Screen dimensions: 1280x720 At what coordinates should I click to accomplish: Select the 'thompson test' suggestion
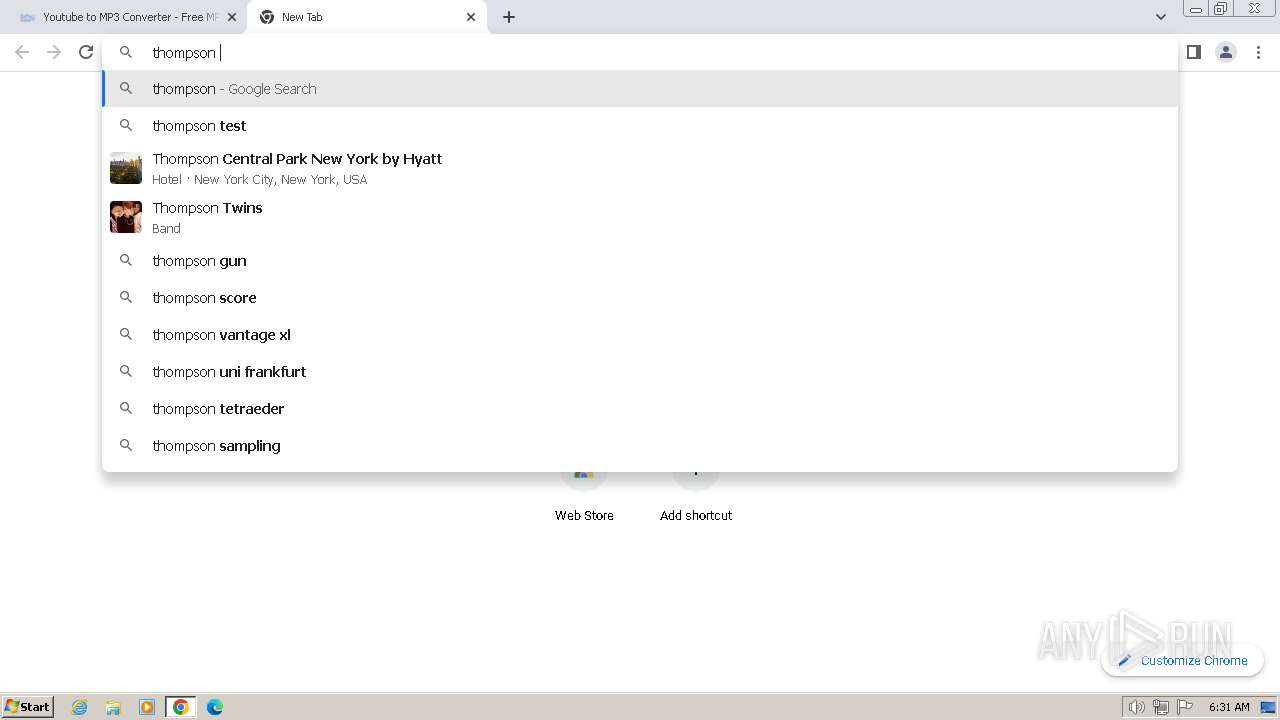640,126
